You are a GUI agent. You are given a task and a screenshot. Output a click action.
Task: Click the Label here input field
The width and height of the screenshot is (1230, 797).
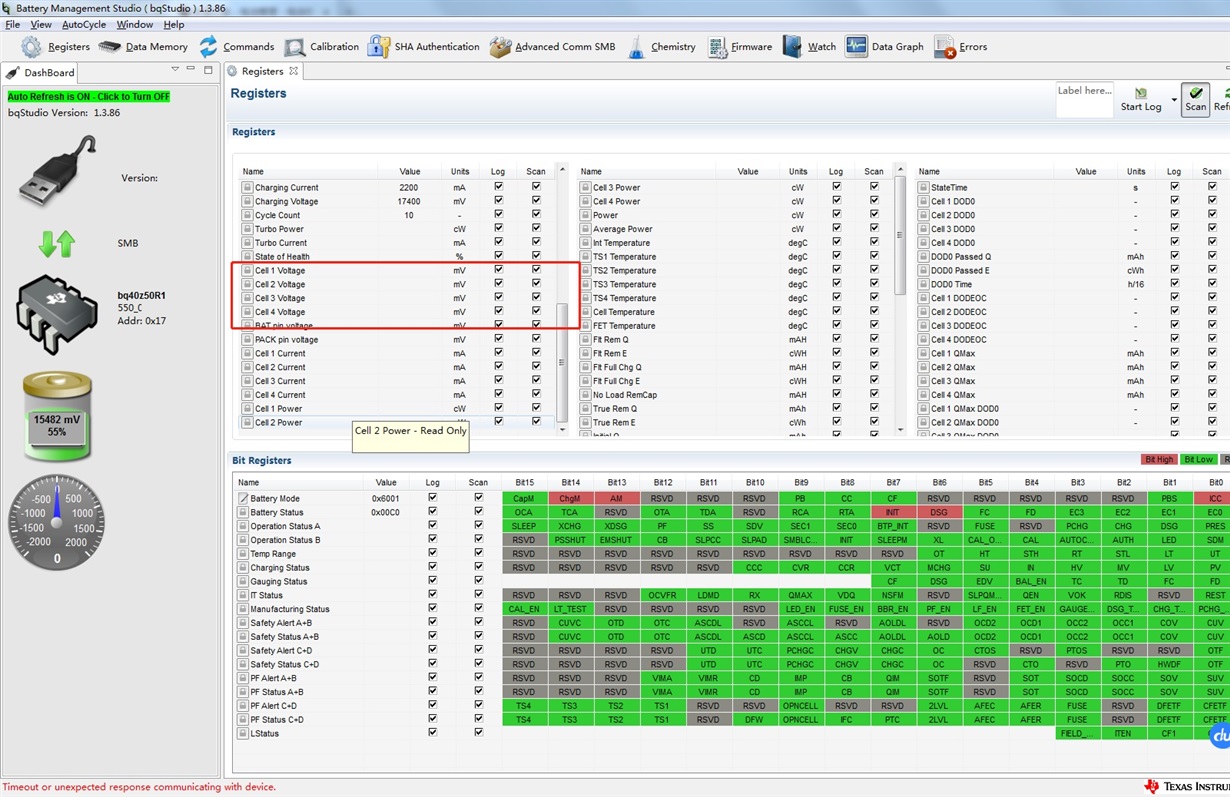(x=1084, y=99)
